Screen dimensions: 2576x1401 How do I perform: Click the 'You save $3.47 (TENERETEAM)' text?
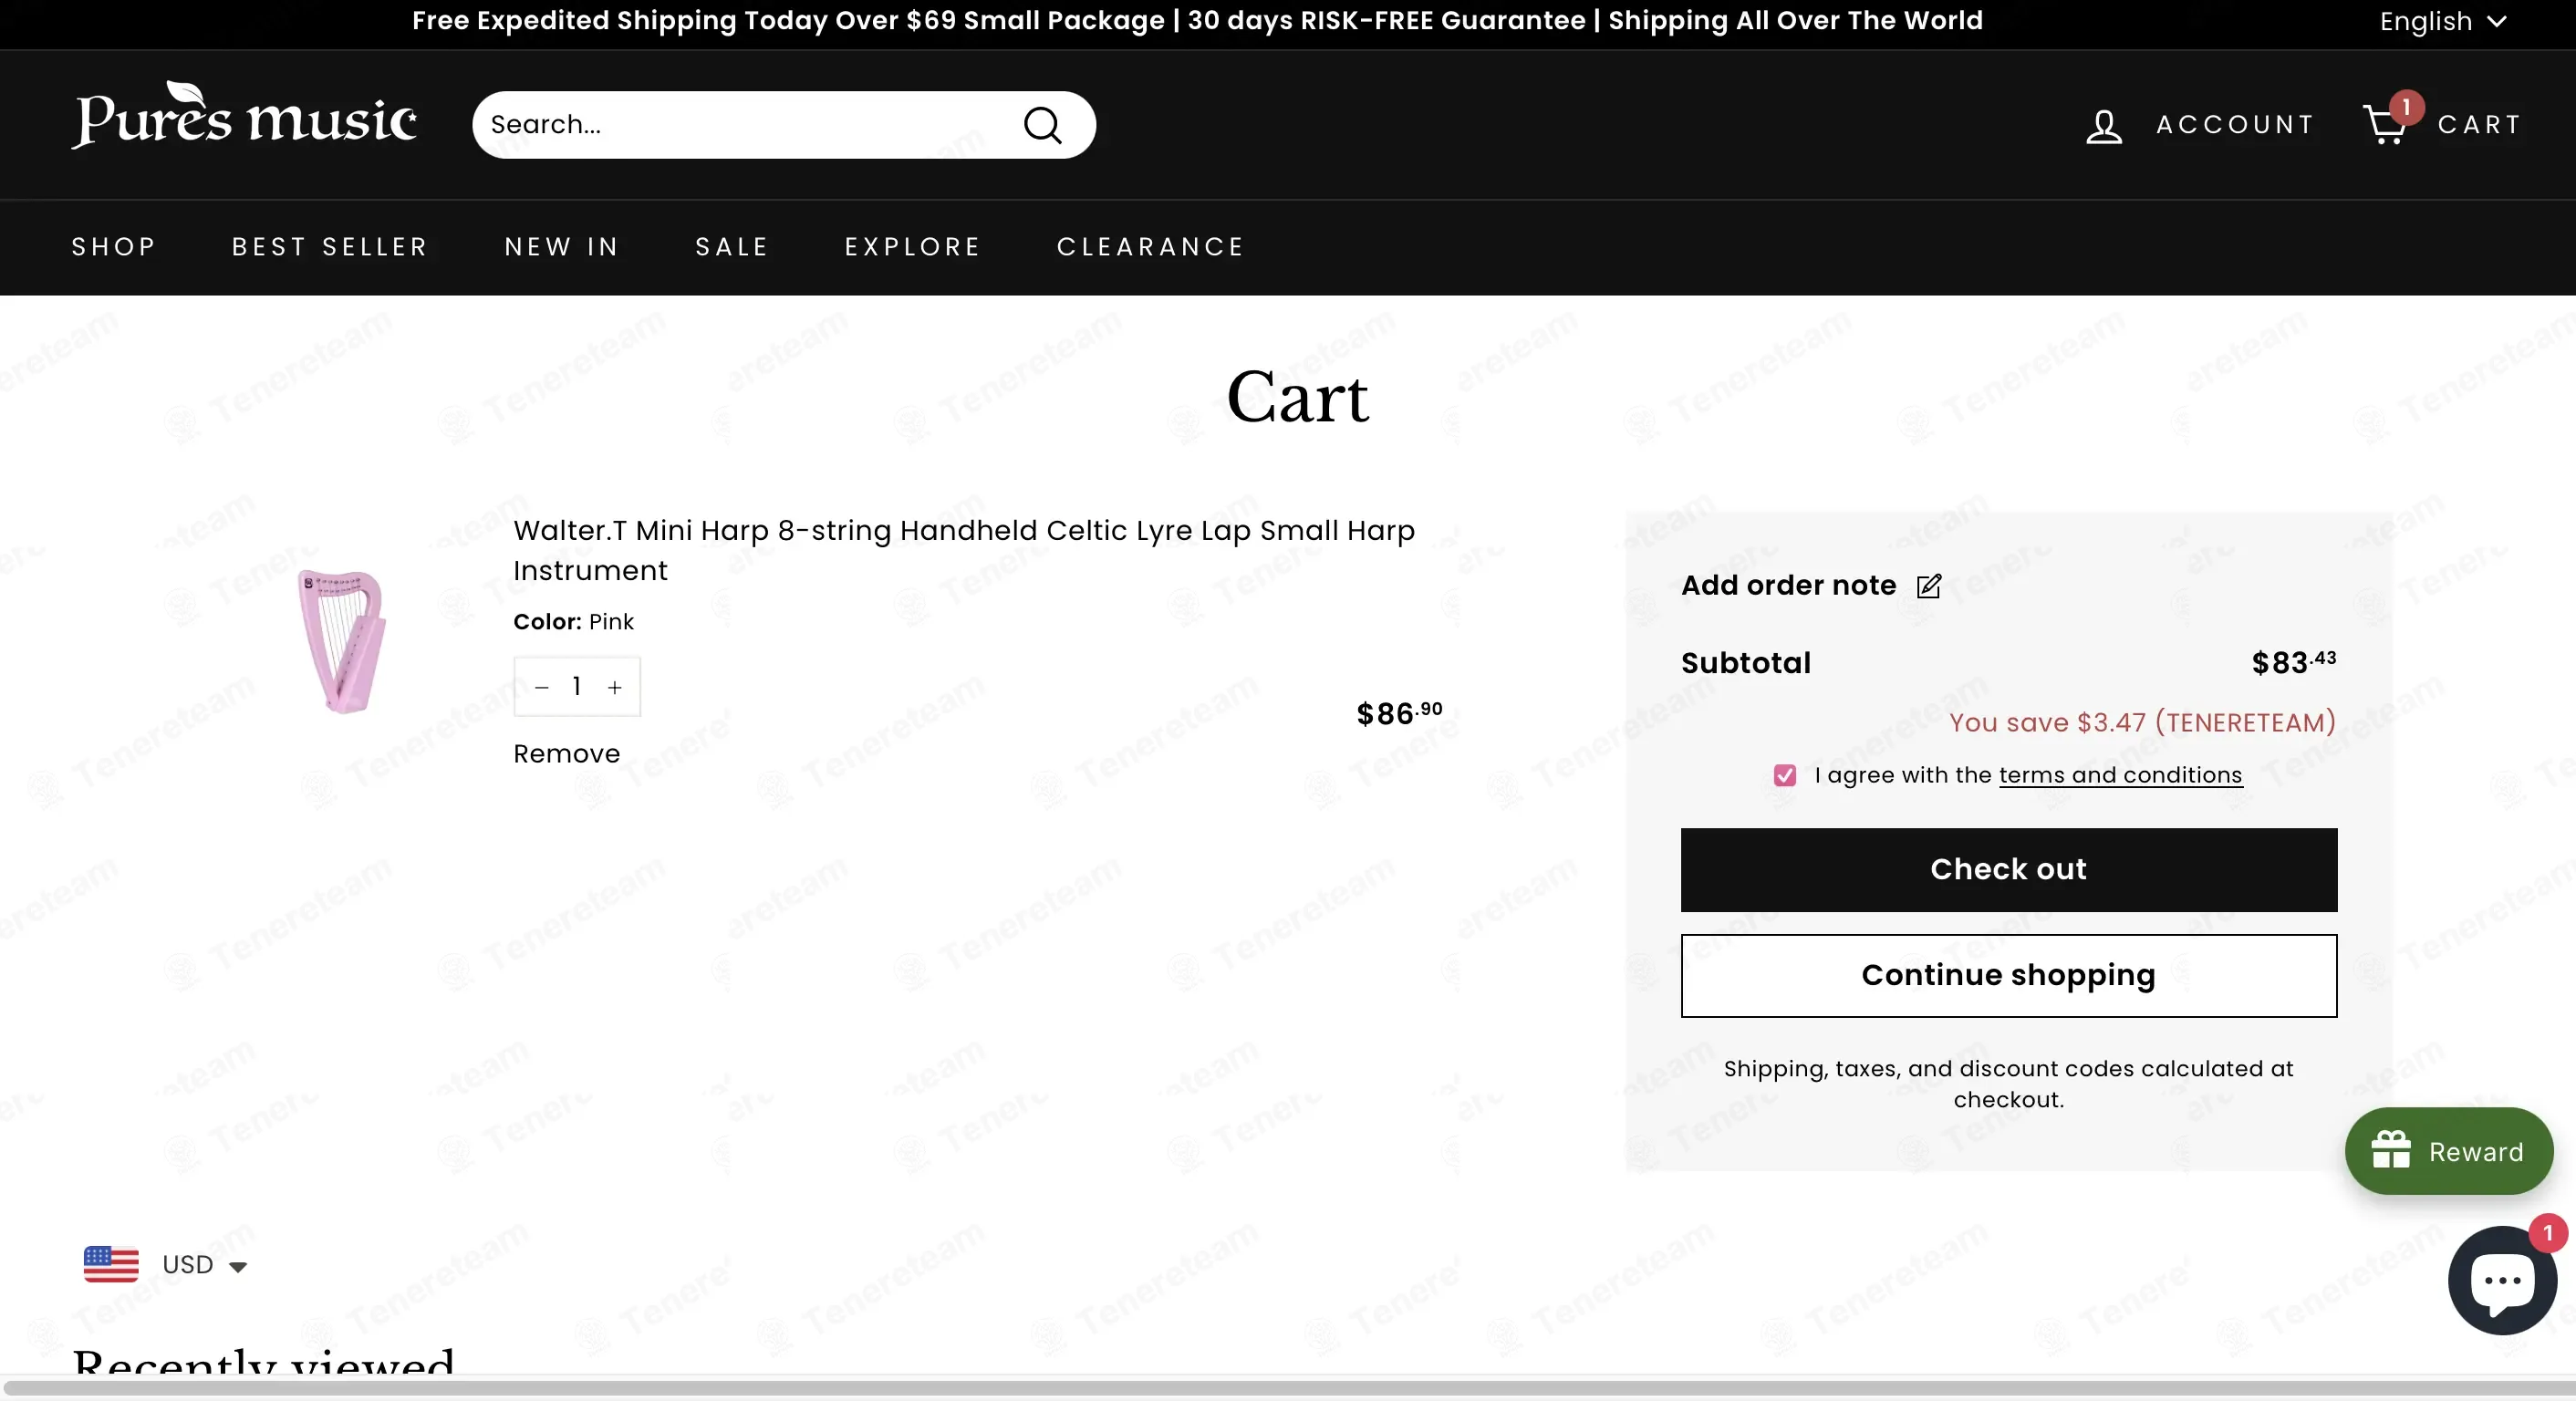point(2143,722)
